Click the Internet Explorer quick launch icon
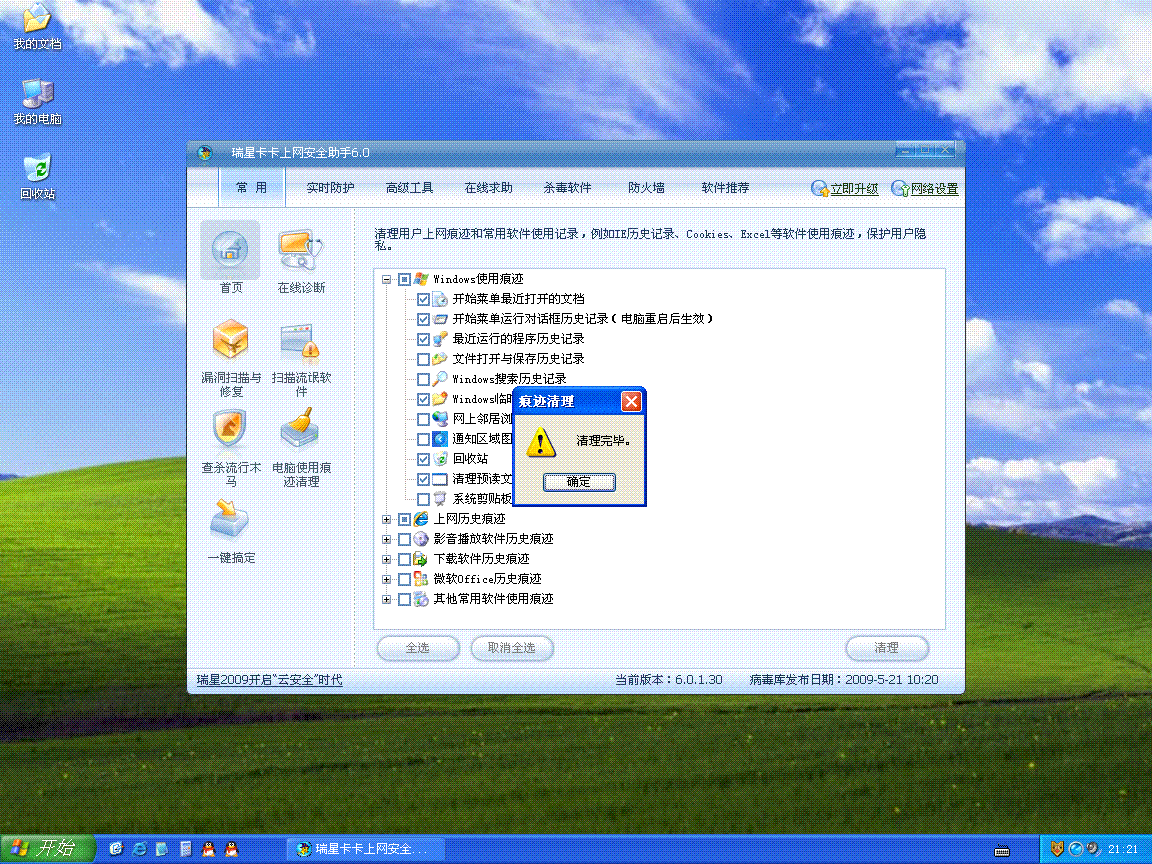The image size is (1152, 864). [140, 849]
